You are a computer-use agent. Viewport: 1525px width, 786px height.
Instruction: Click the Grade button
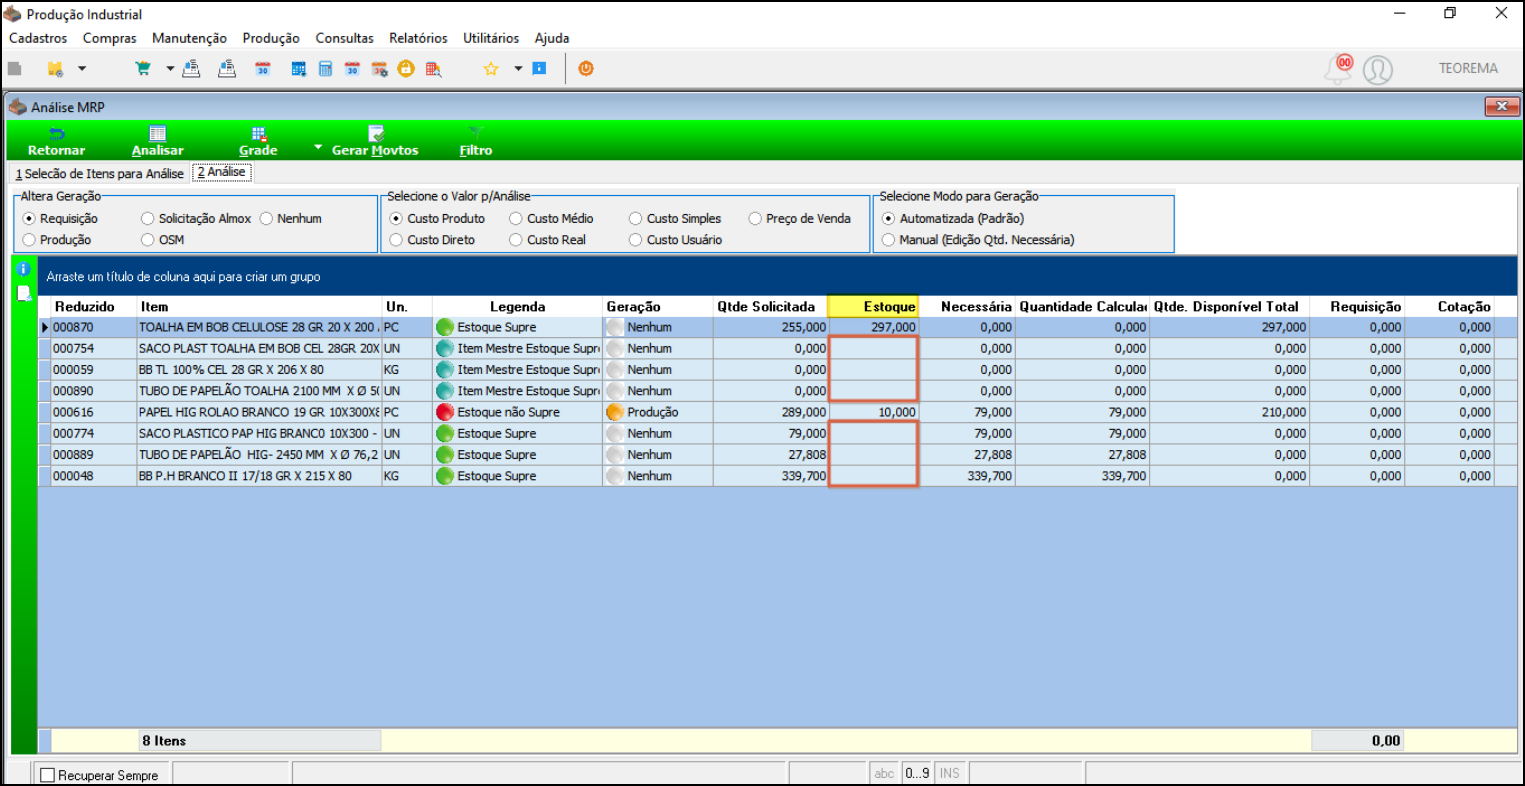point(258,141)
